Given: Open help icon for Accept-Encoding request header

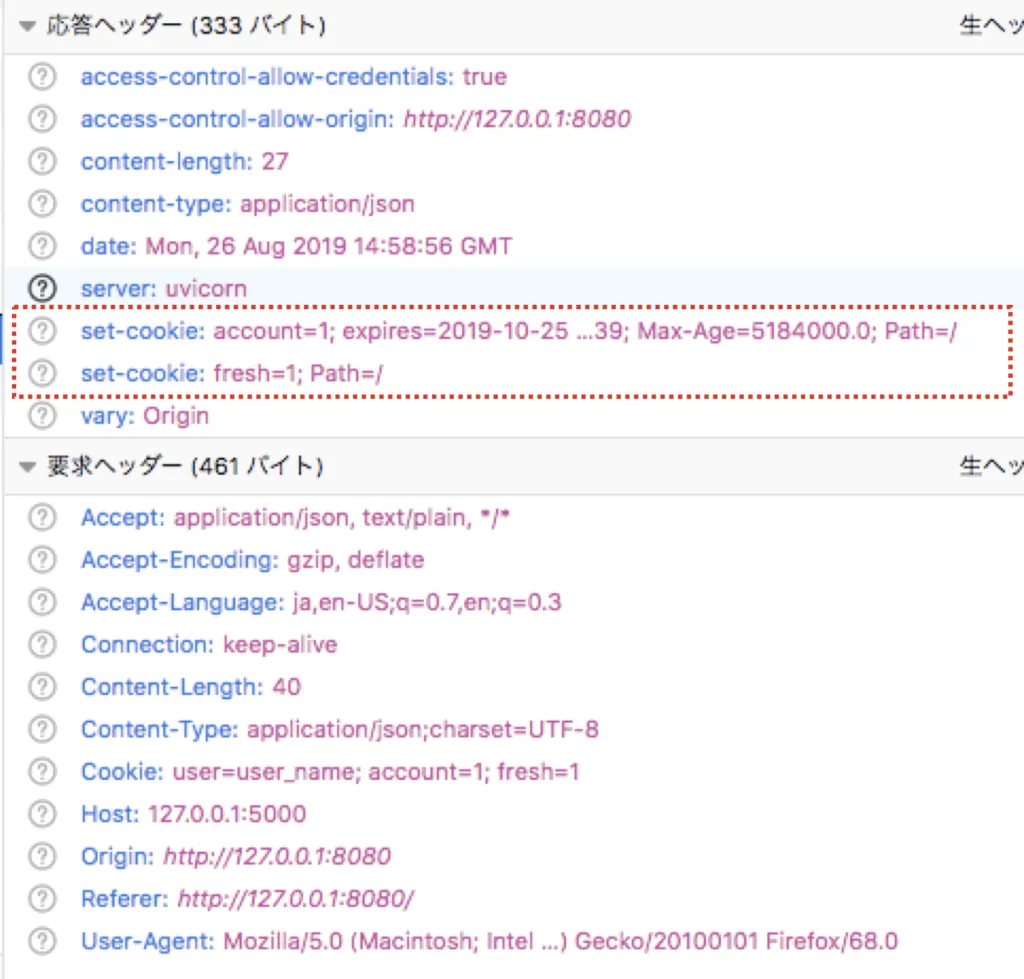Looking at the screenshot, I should tap(42, 560).
